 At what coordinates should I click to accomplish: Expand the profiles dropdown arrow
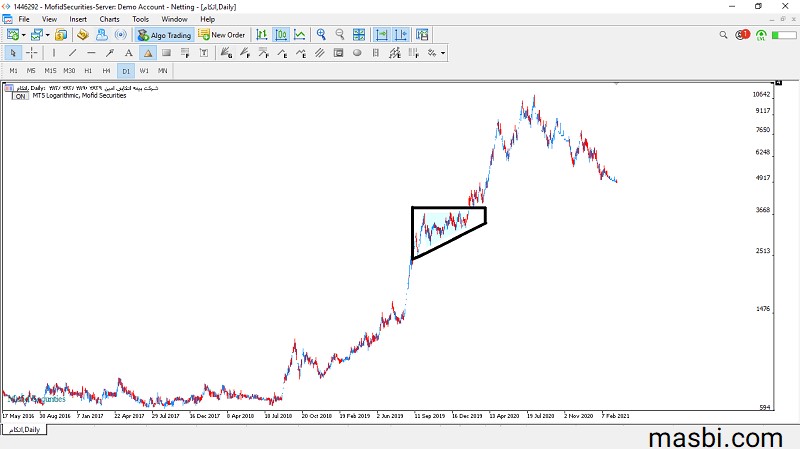(48, 35)
